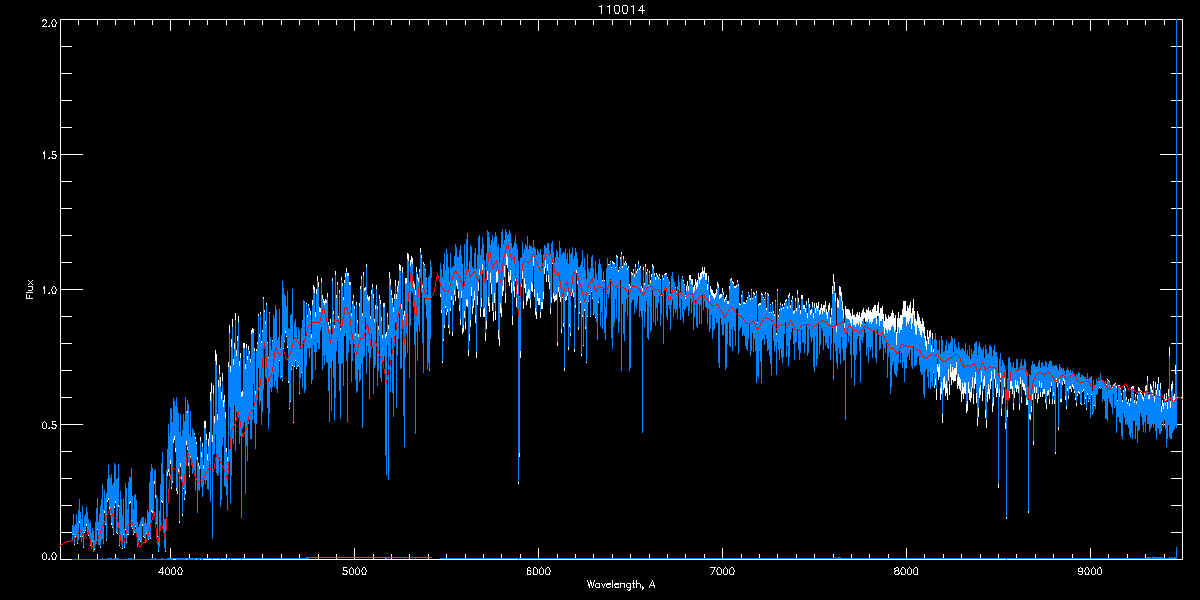The width and height of the screenshot is (1200, 600).
Task: Click the 0.5 y-axis tick label
Action: pos(47,424)
